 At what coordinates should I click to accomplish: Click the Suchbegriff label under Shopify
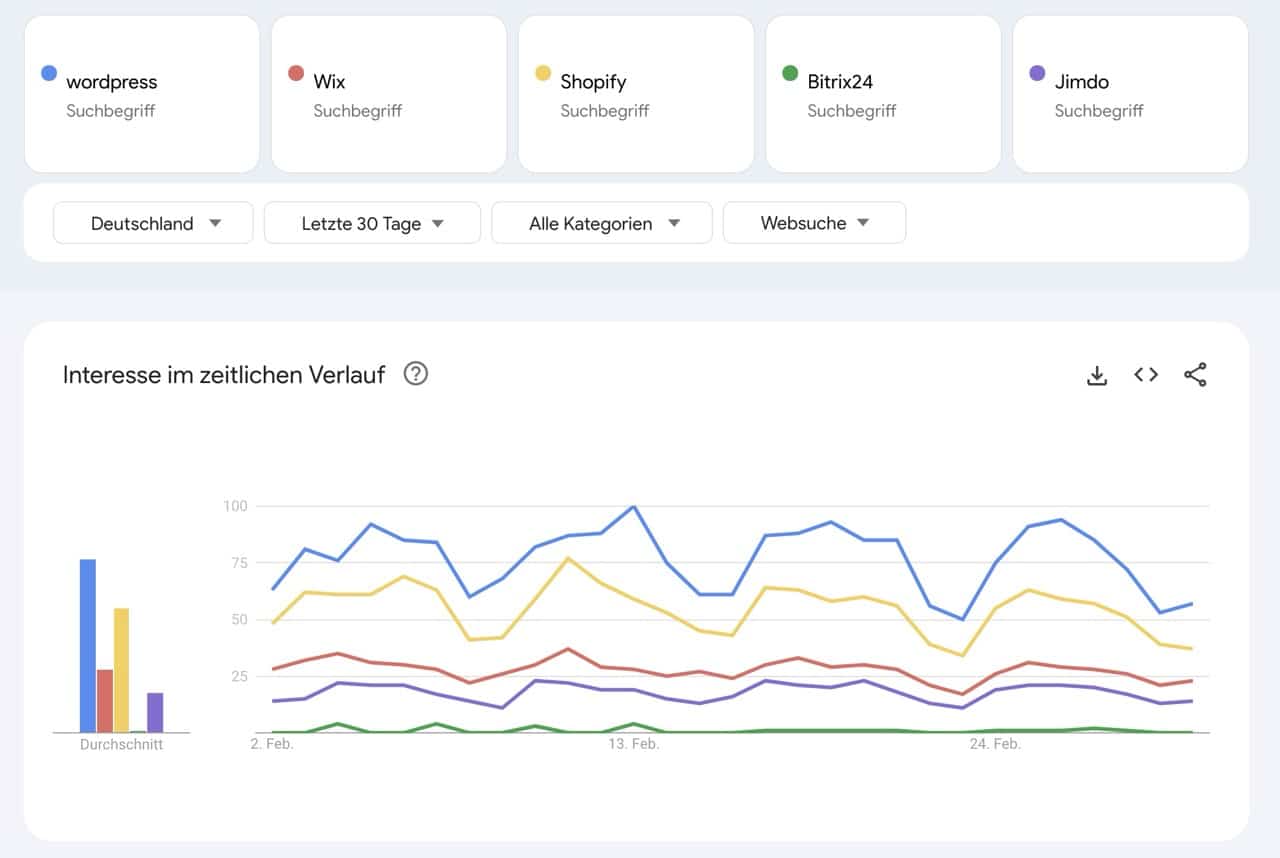[x=605, y=111]
